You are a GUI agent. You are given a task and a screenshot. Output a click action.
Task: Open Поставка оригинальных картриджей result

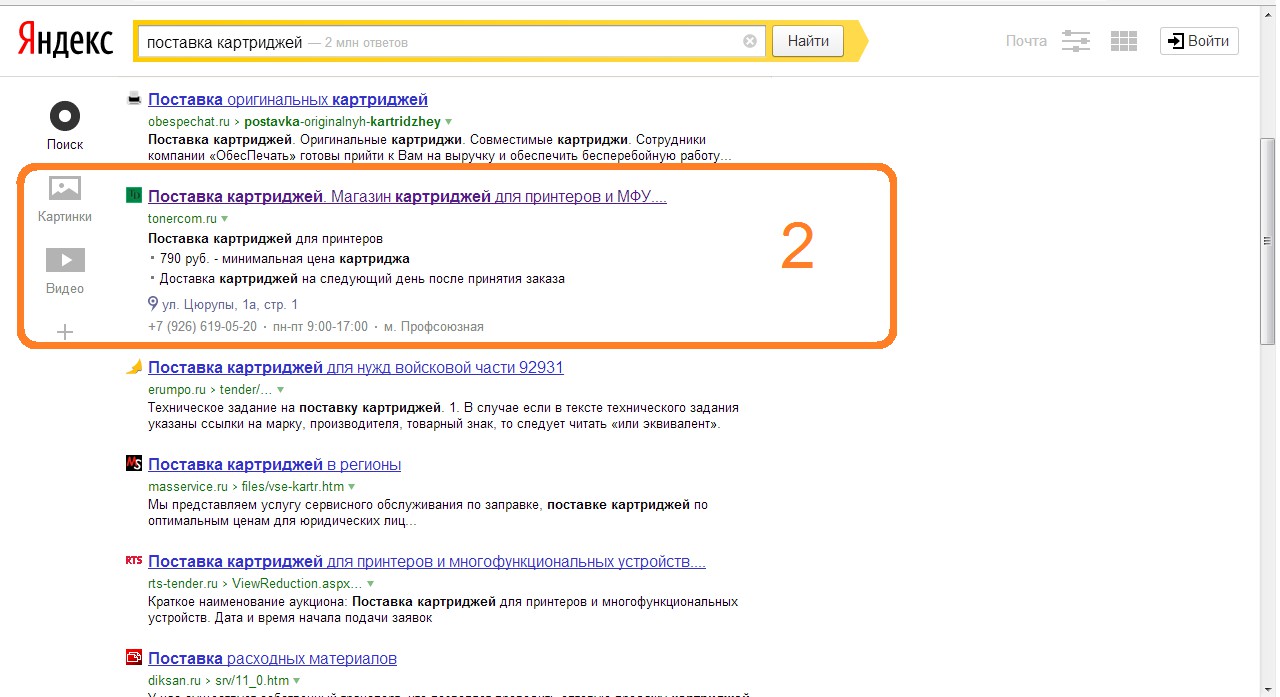288,99
